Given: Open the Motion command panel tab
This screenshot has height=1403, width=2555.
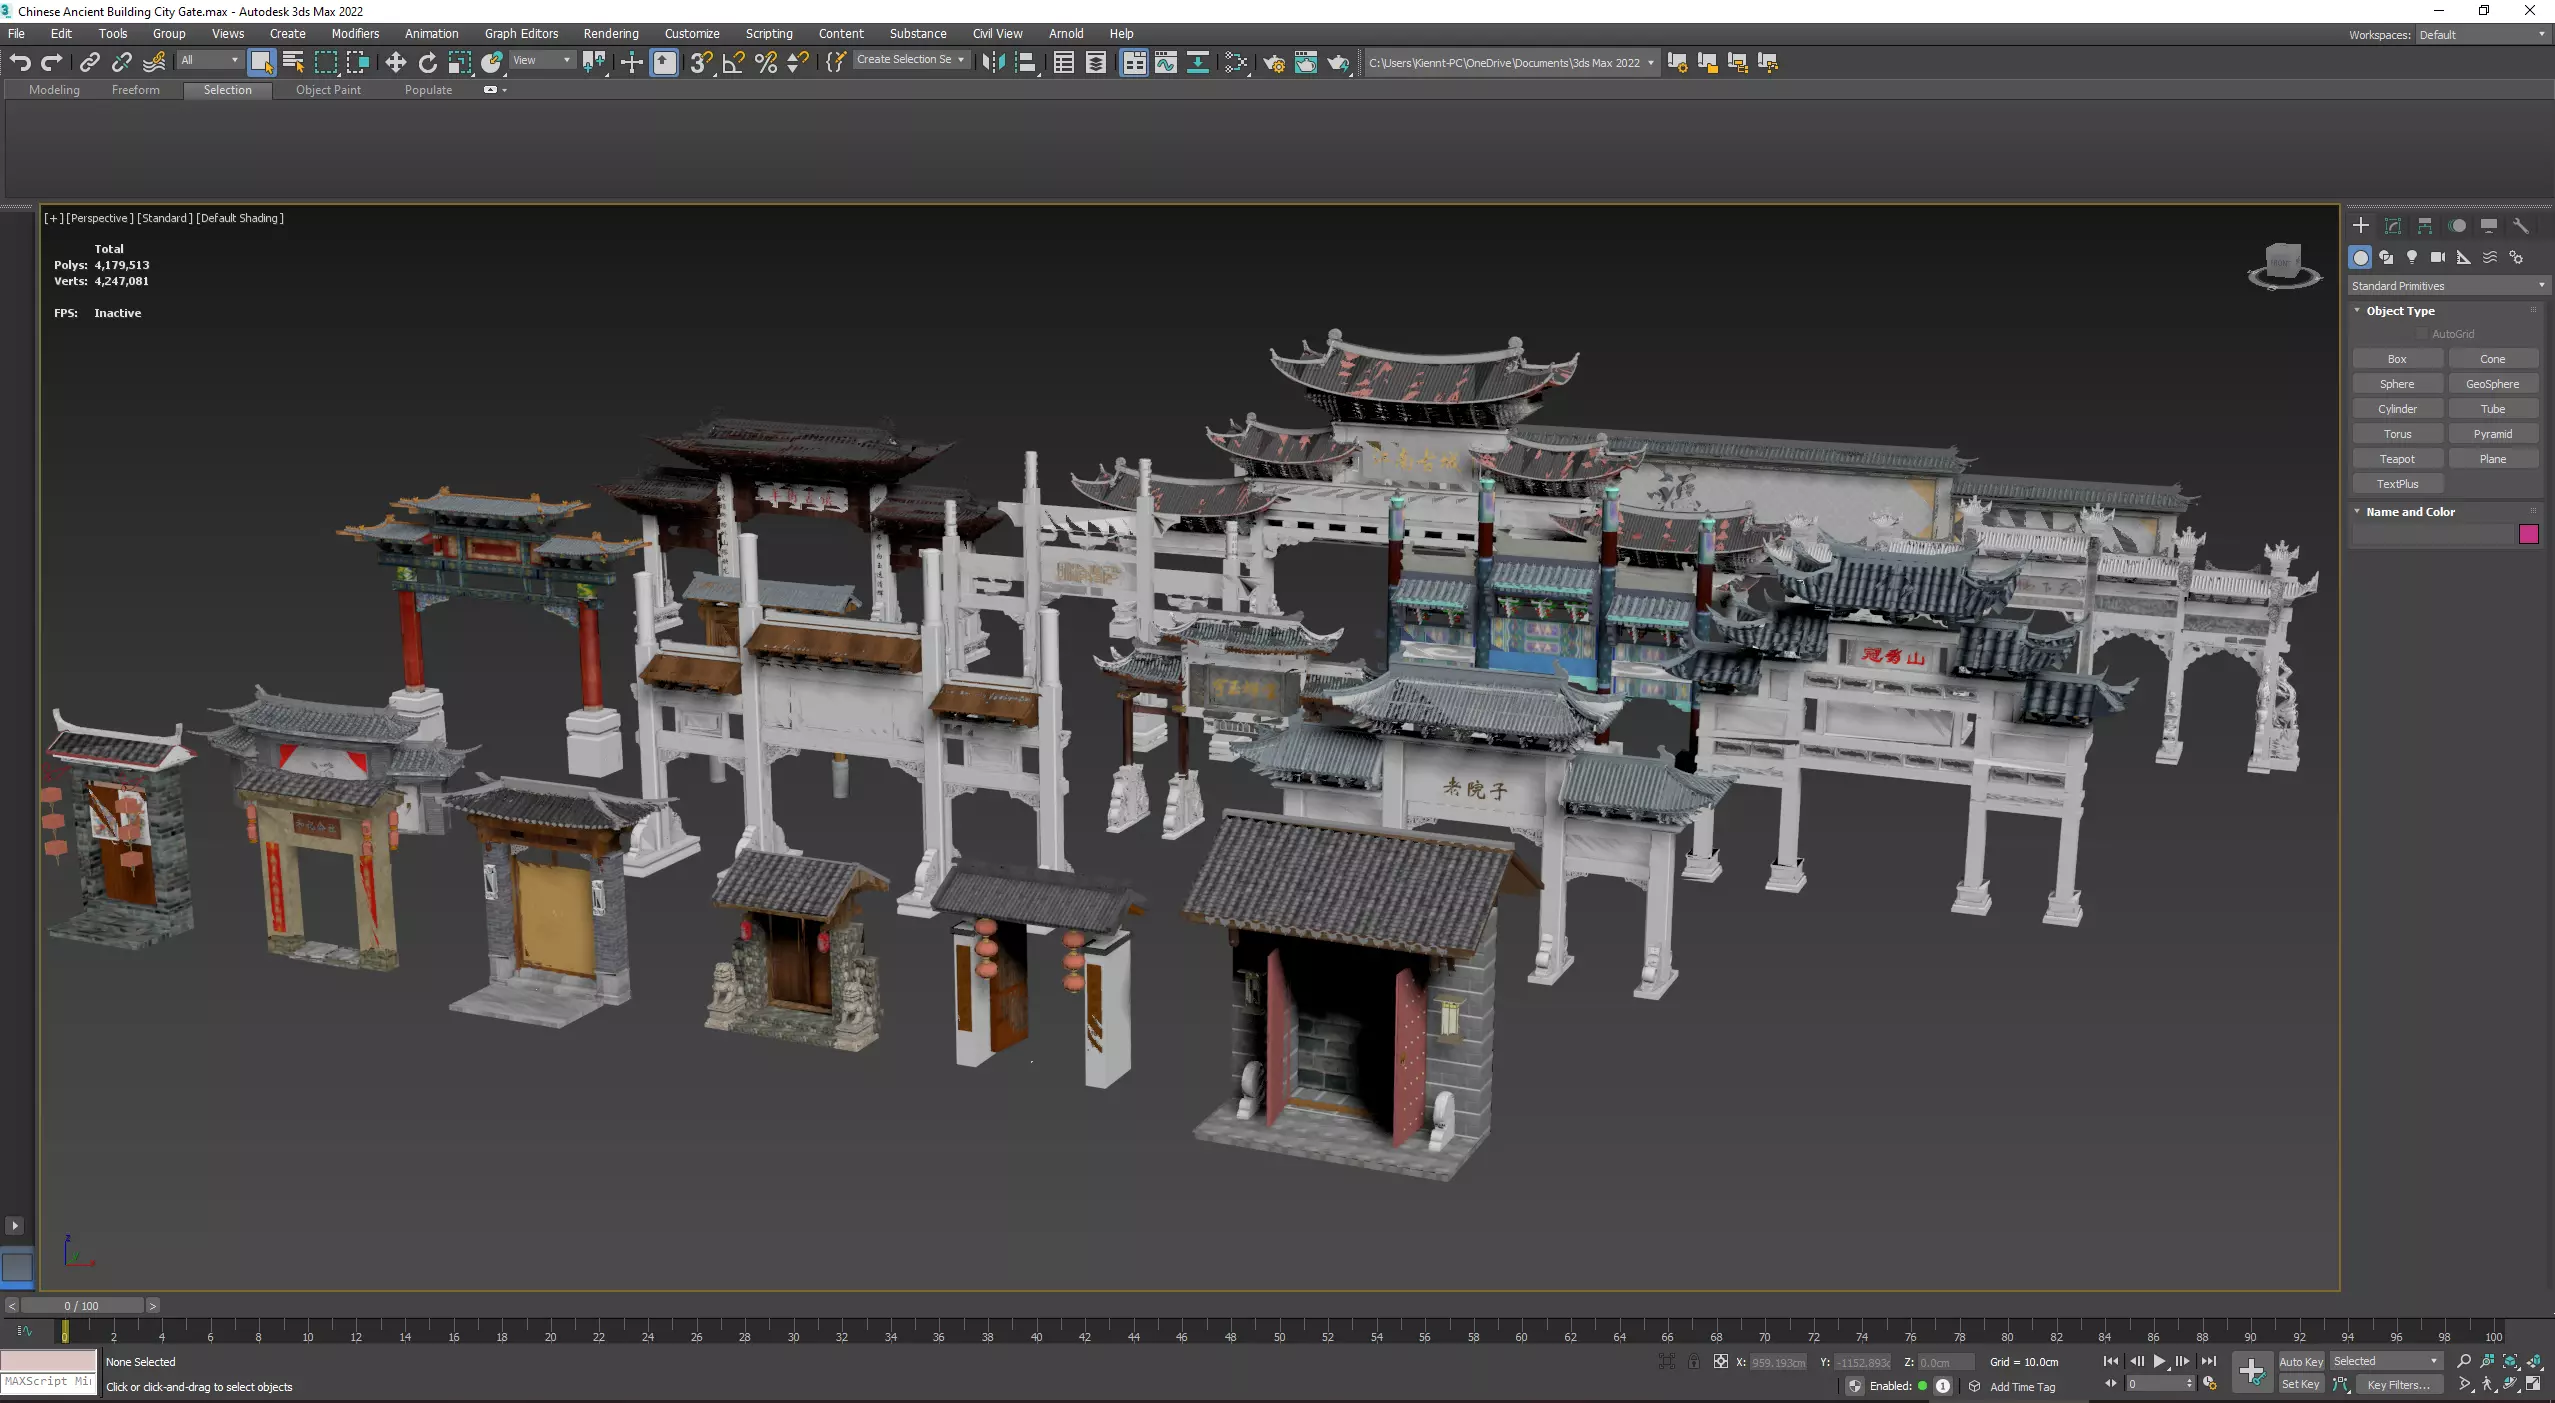Looking at the screenshot, I should tap(2457, 226).
